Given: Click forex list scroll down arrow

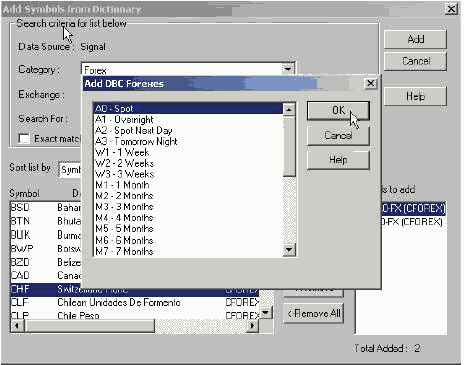Looking at the screenshot, I should [x=289, y=250].
